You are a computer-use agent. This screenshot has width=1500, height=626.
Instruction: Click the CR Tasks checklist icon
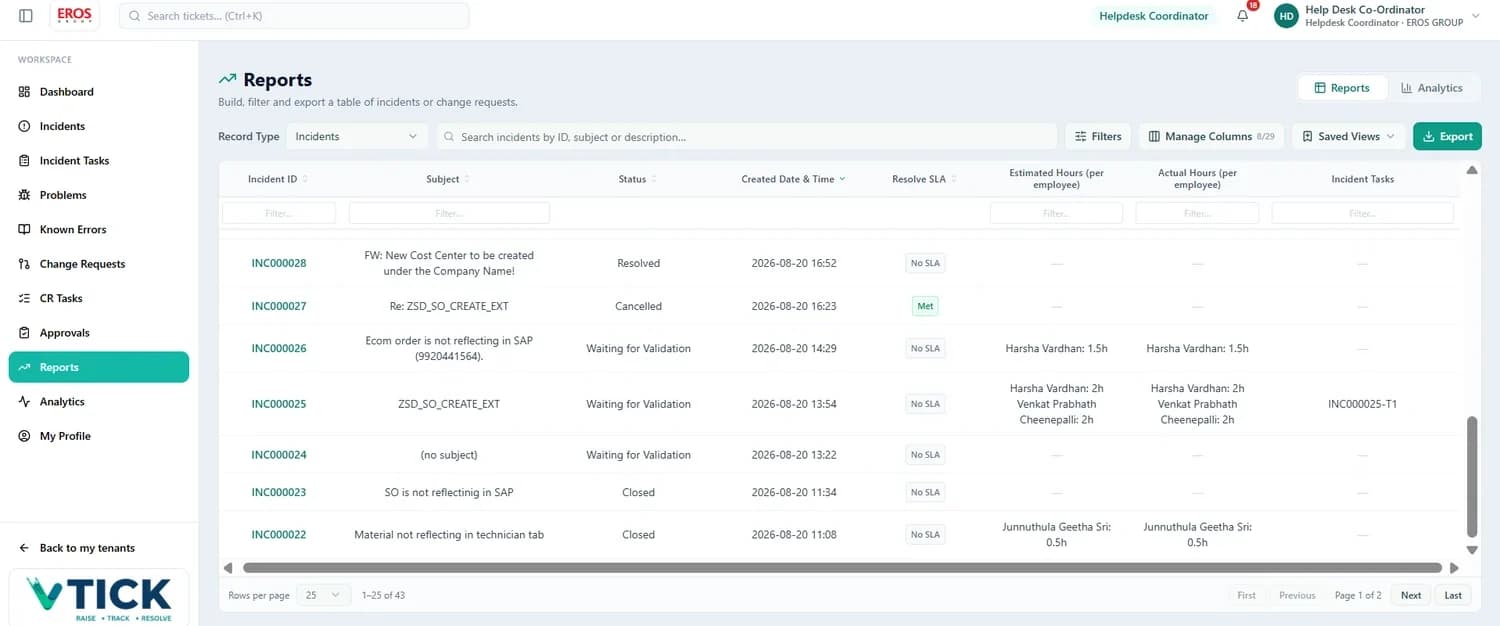click(24, 299)
